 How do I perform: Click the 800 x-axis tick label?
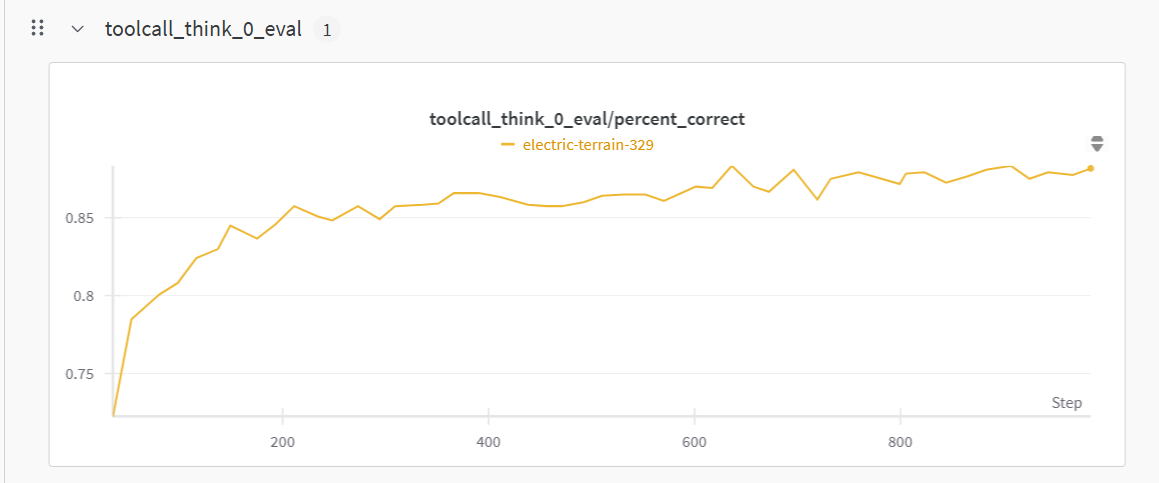tap(900, 443)
